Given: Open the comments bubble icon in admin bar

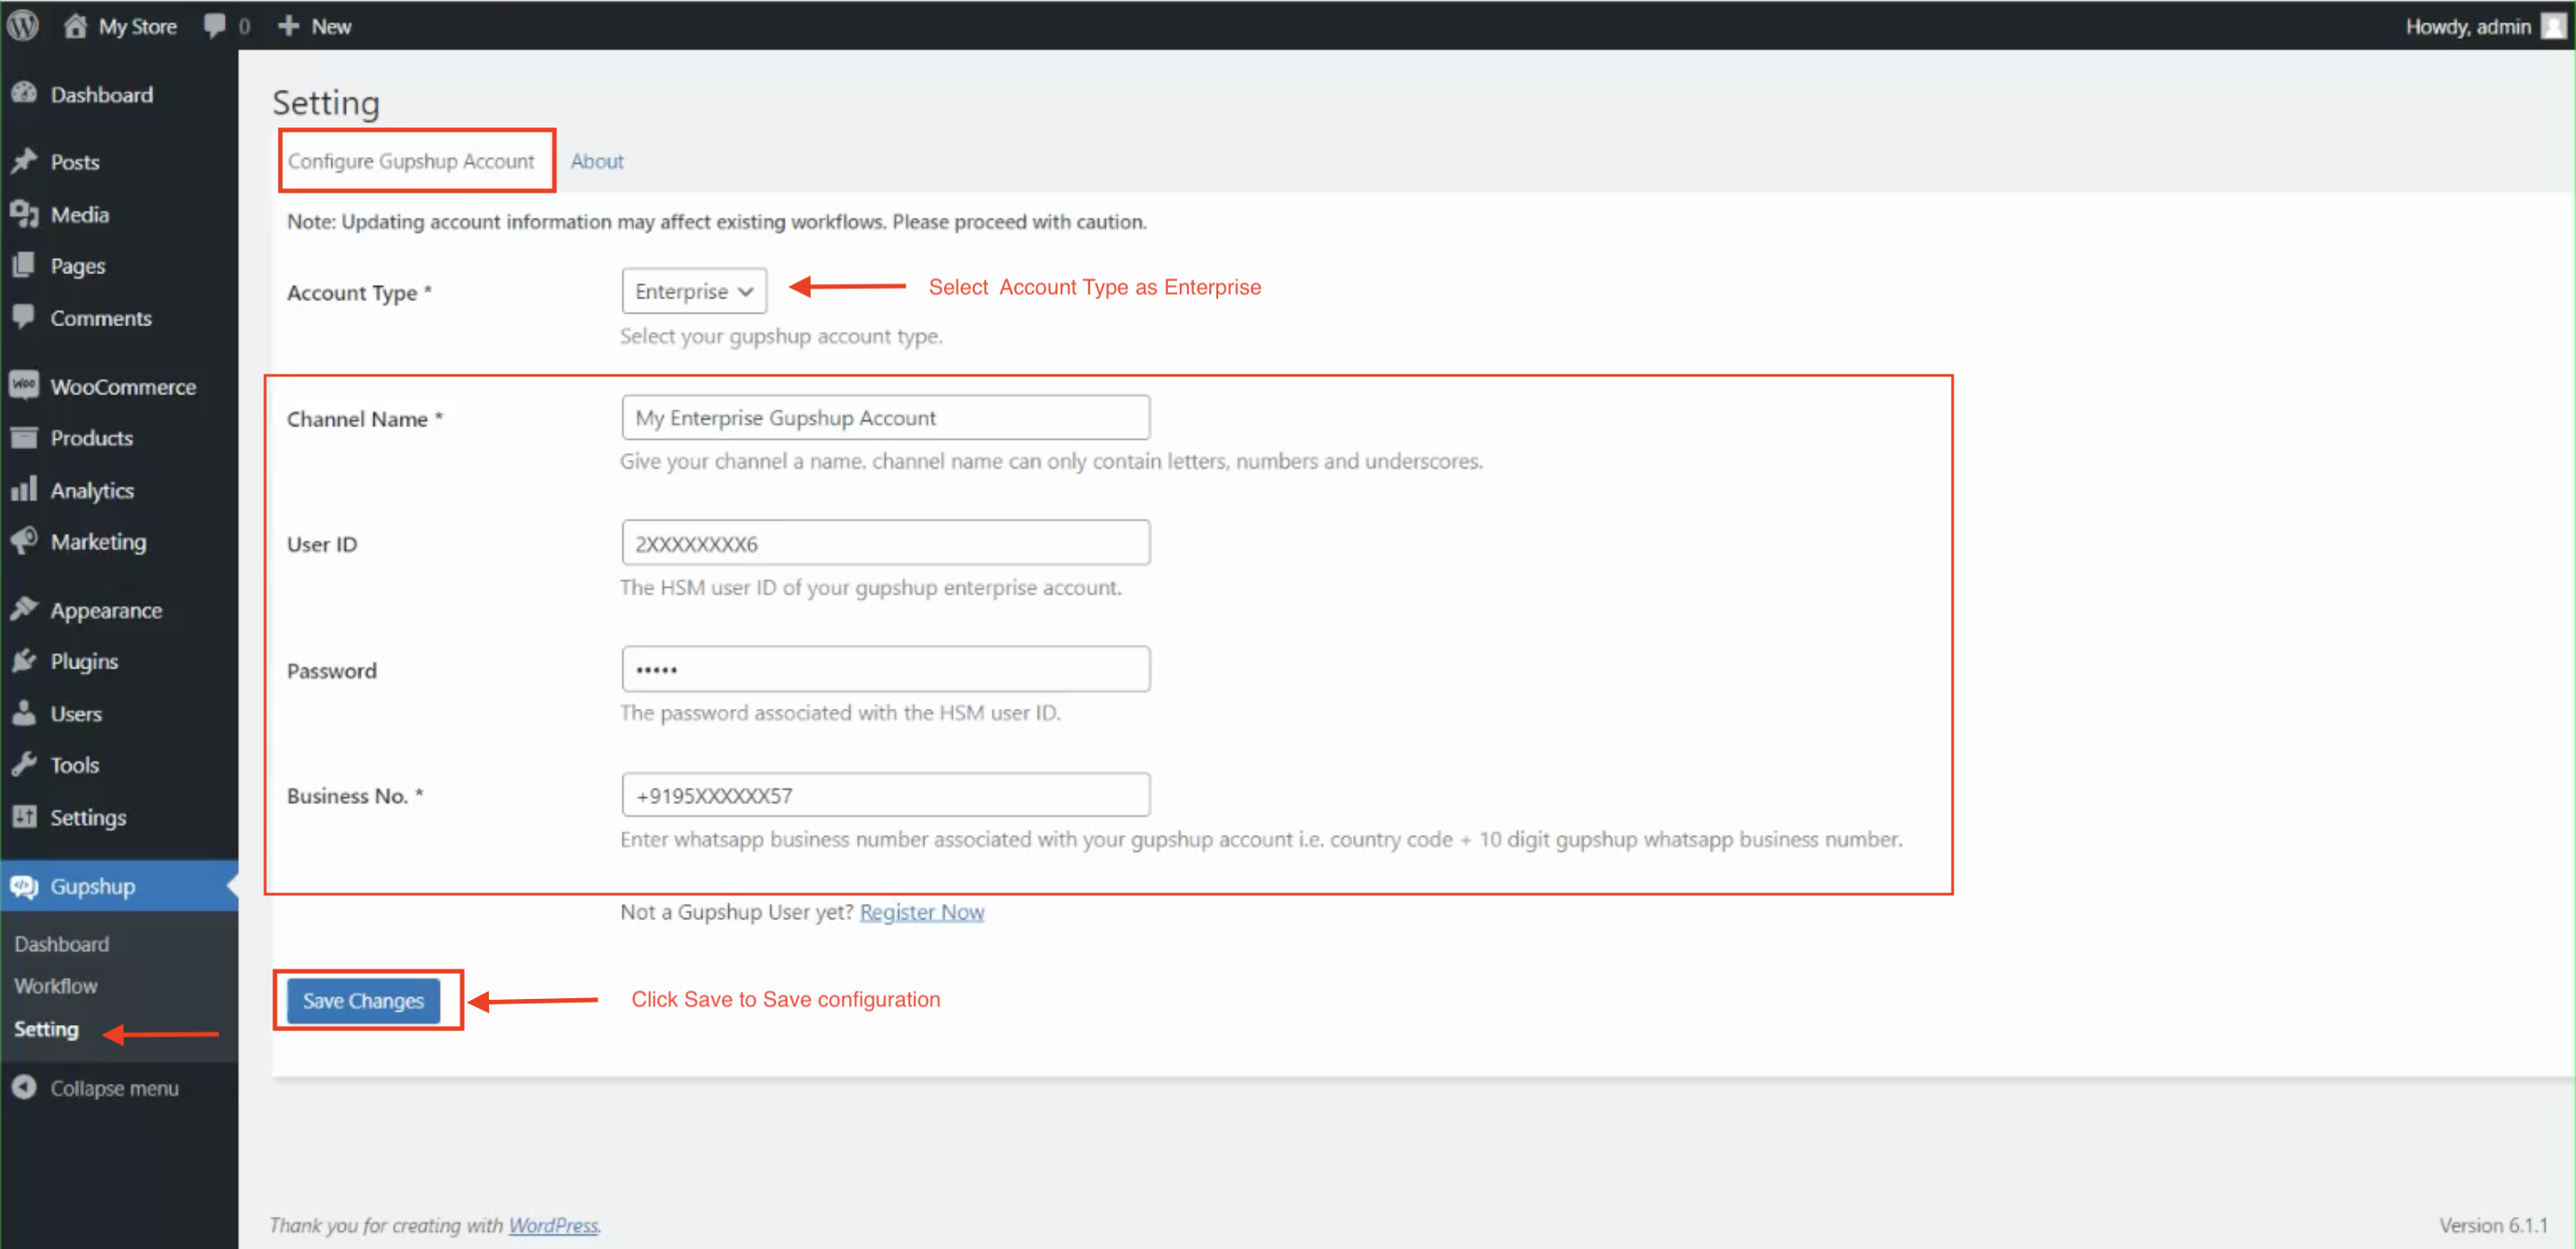Looking at the screenshot, I should click(x=214, y=26).
